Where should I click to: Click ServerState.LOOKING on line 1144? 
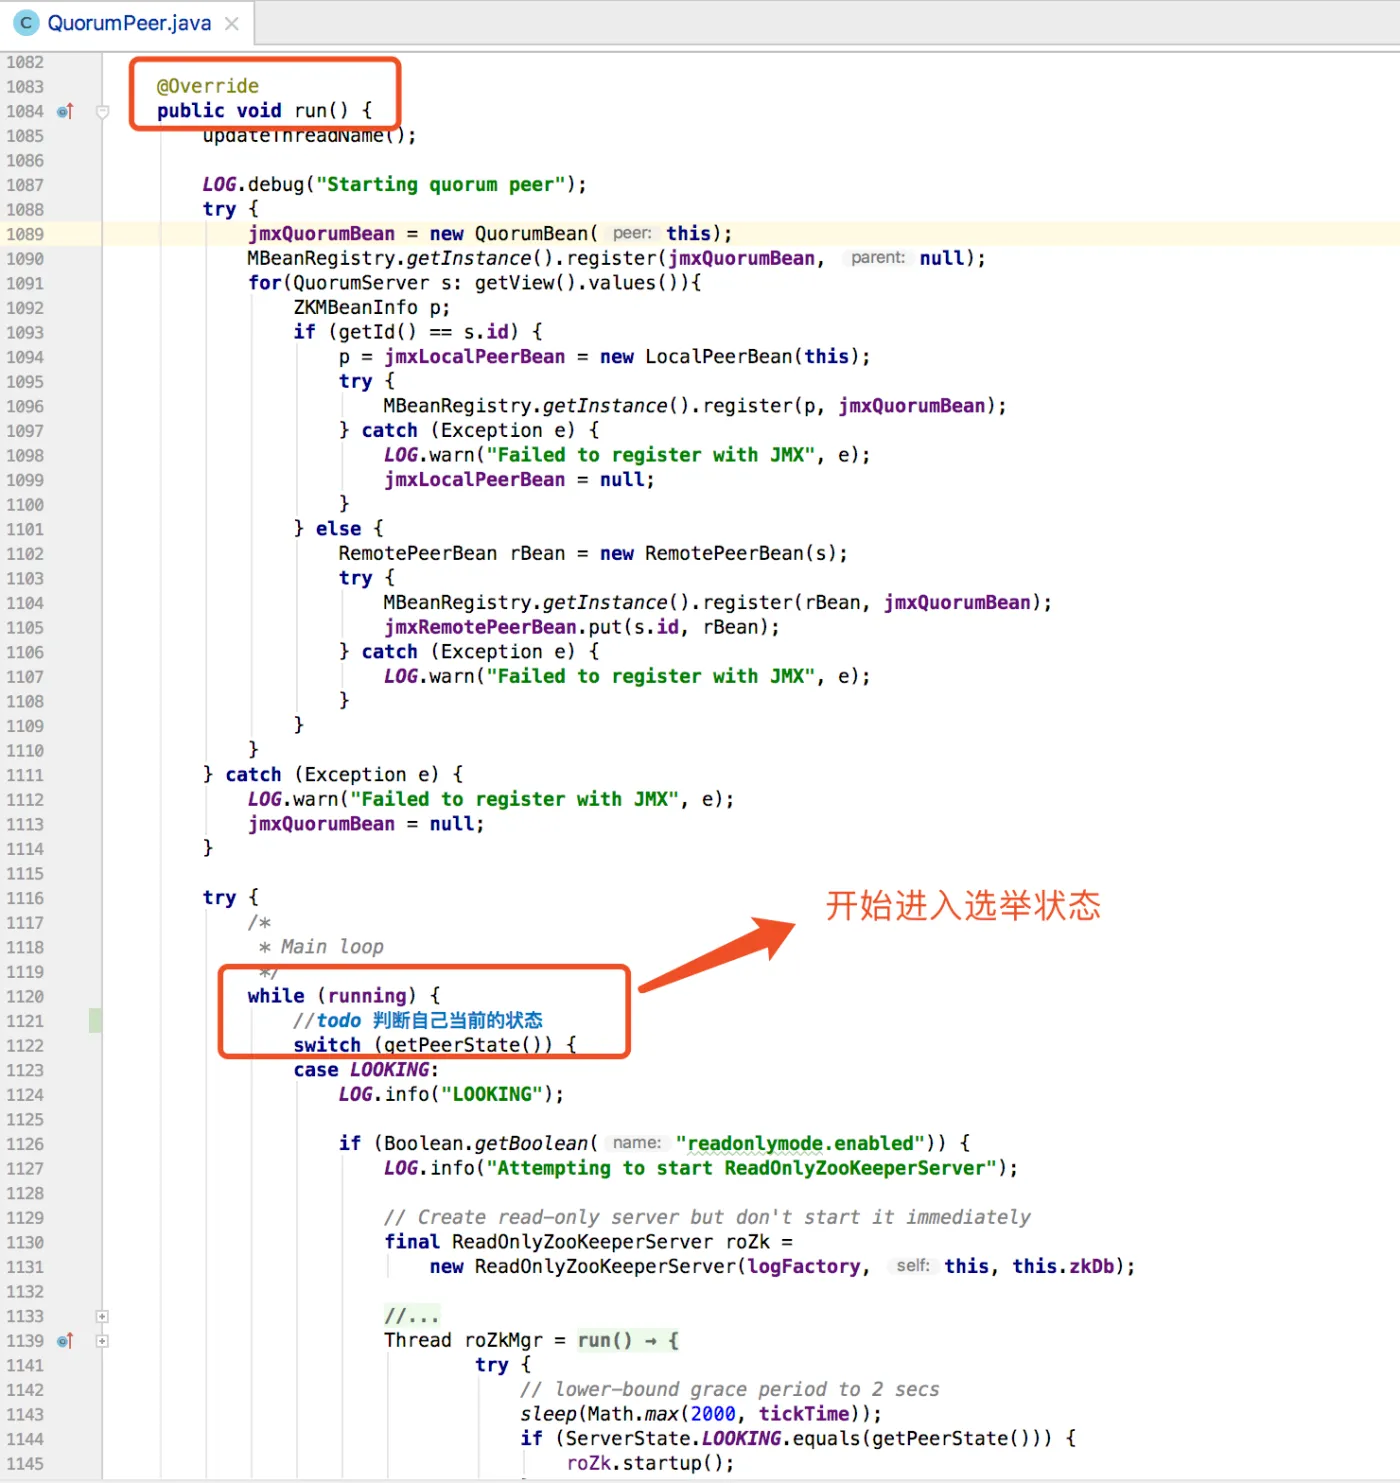click(x=673, y=1439)
